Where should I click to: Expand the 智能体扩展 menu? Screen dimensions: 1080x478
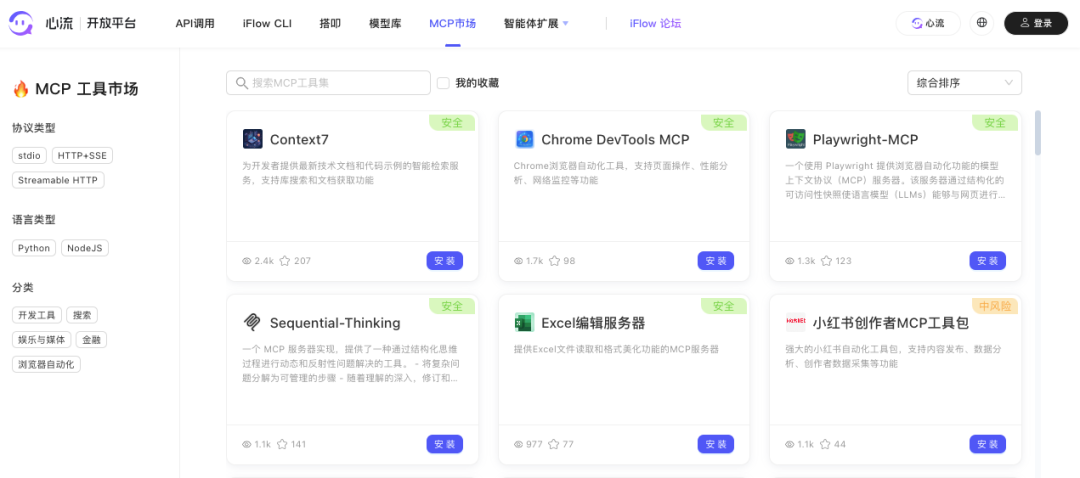536,23
